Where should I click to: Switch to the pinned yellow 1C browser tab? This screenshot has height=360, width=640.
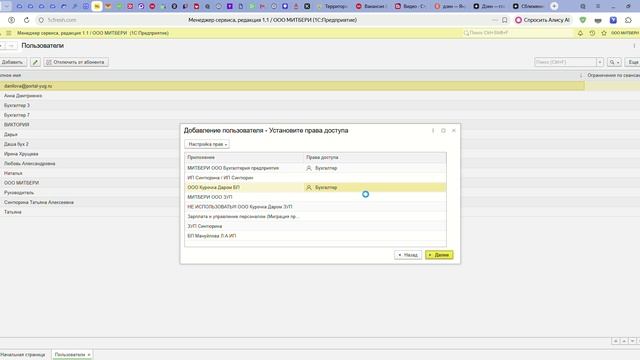[97, 6]
